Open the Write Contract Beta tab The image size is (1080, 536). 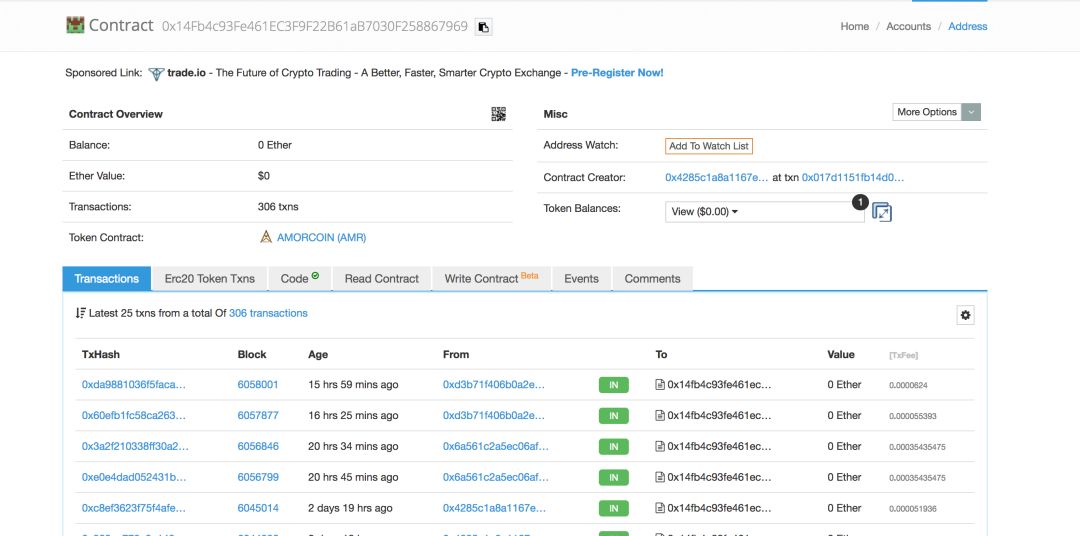tap(491, 278)
